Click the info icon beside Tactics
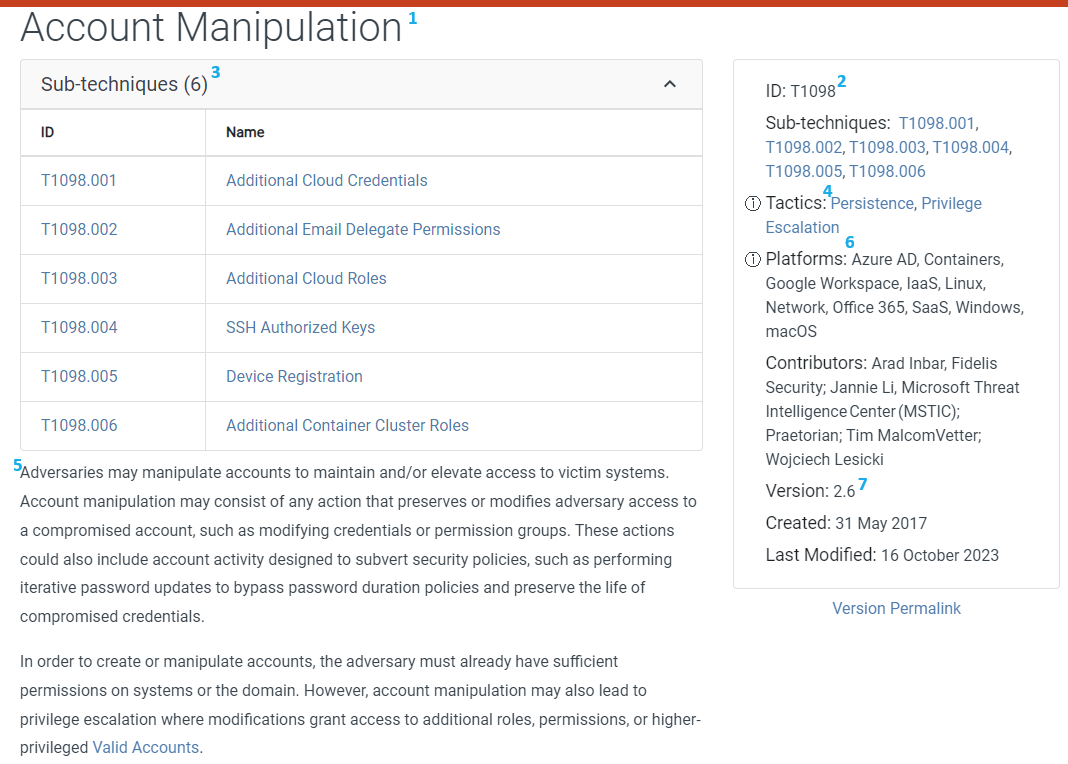 [x=753, y=204]
